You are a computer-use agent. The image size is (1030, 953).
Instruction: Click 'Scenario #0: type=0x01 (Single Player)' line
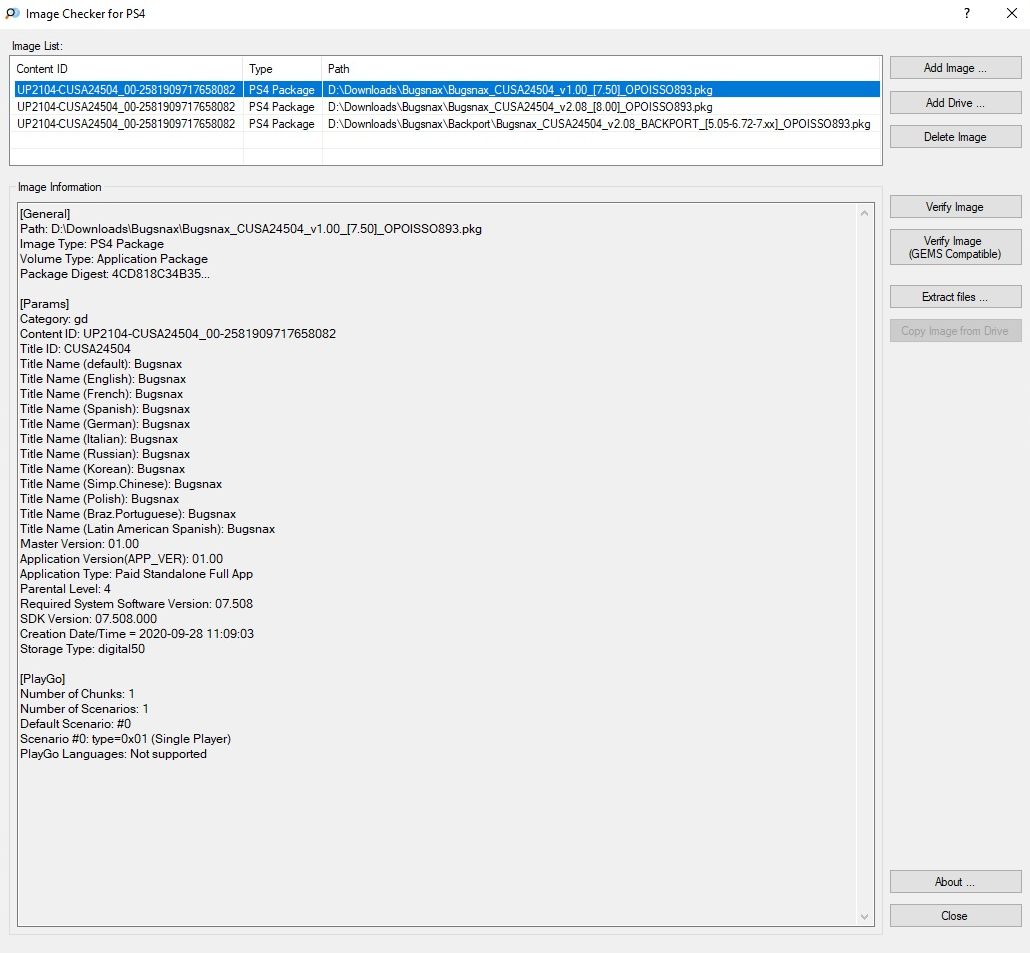click(125, 739)
